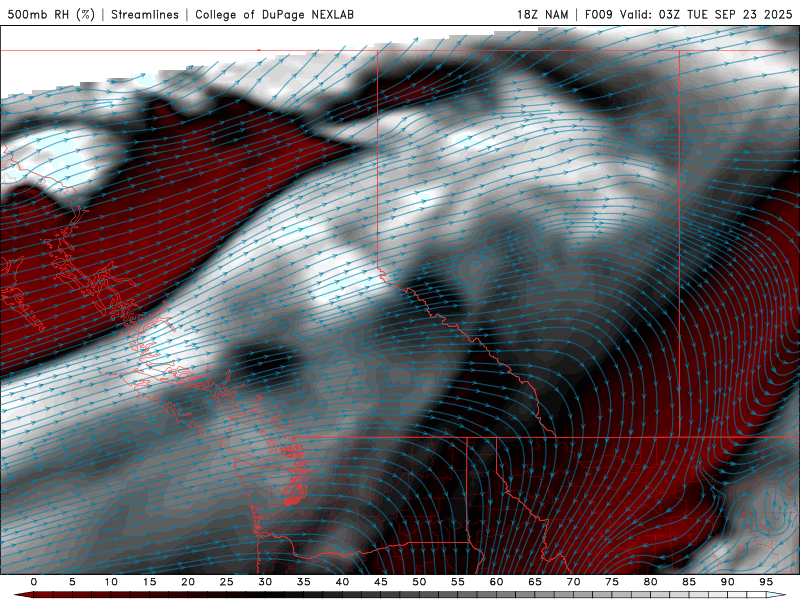Screen dimensions: 800x600
Task: Click the "55" colorbar scale label
Action: 458,582
